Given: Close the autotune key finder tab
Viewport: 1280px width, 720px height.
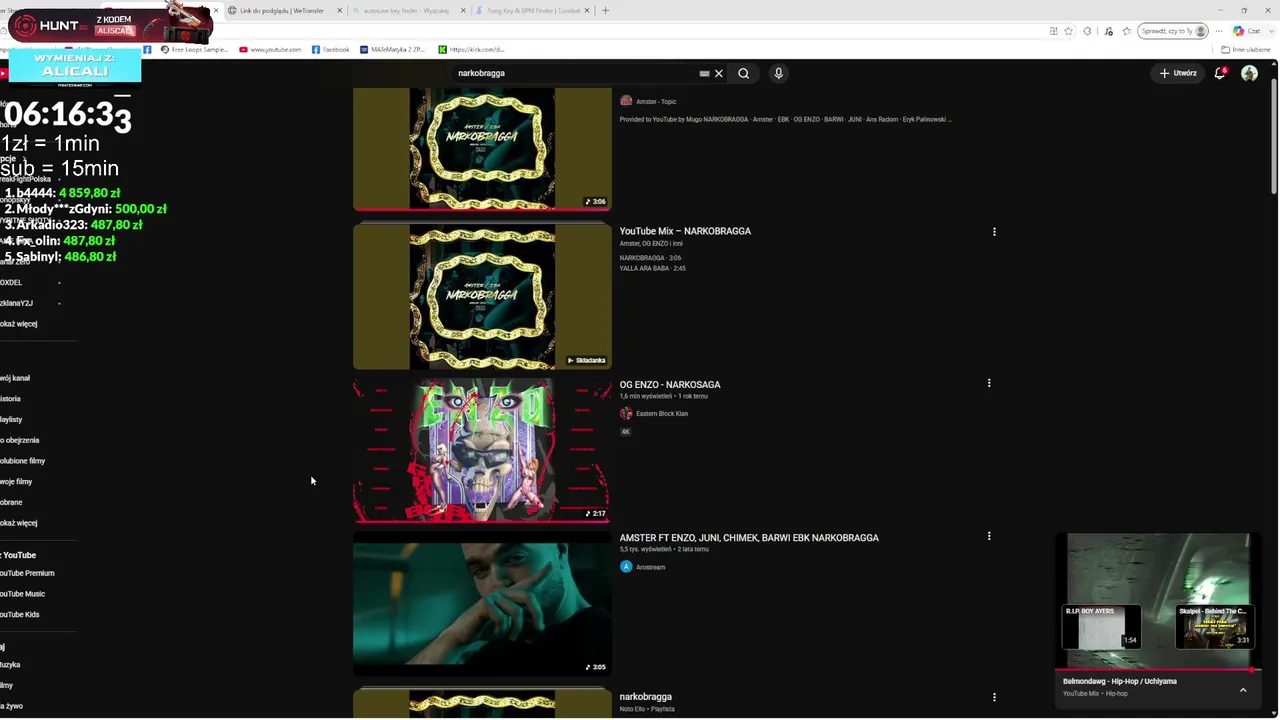Looking at the screenshot, I should click(x=463, y=10).
